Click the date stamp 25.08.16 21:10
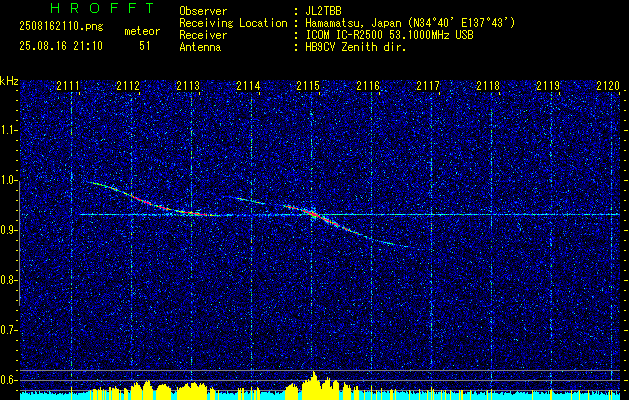This screenshot has width=629, height=400. 61,46
